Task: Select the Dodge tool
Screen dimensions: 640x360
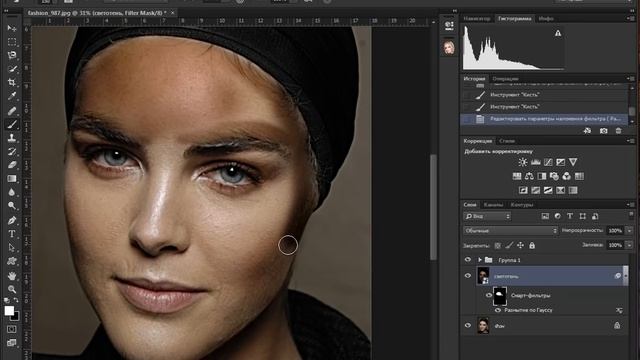Action: 12,206
